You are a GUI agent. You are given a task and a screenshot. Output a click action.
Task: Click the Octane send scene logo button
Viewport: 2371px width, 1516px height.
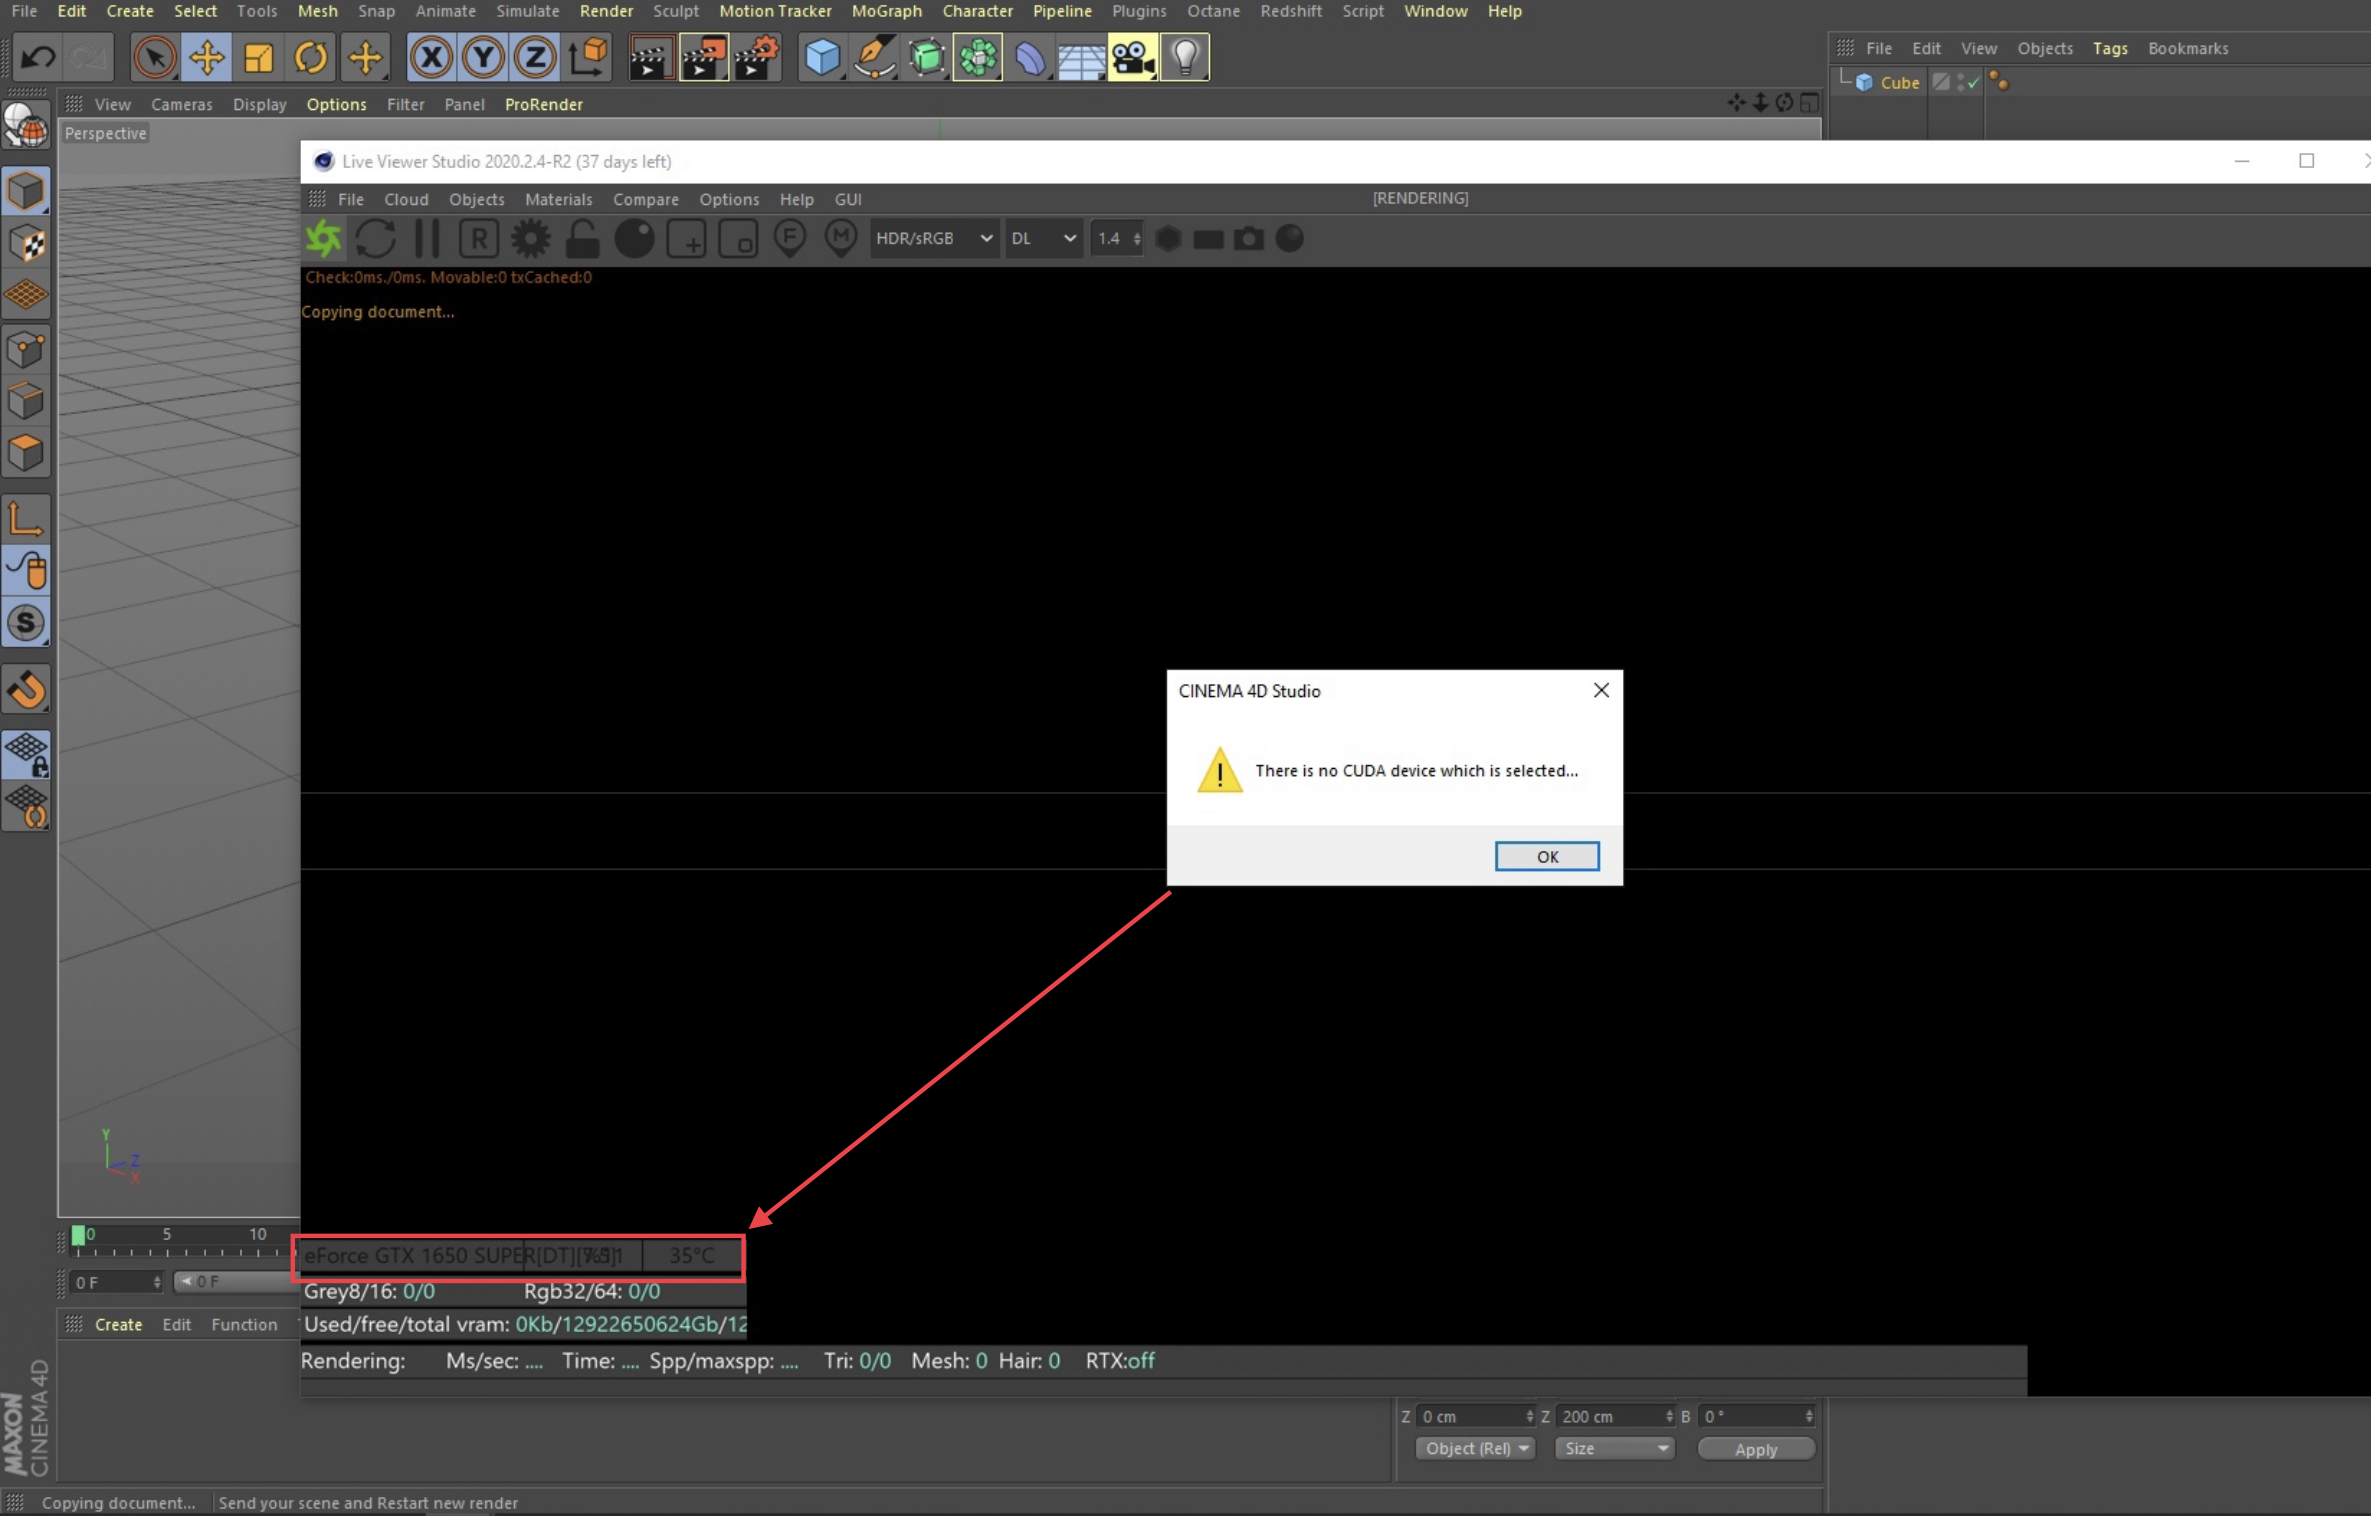324,239
